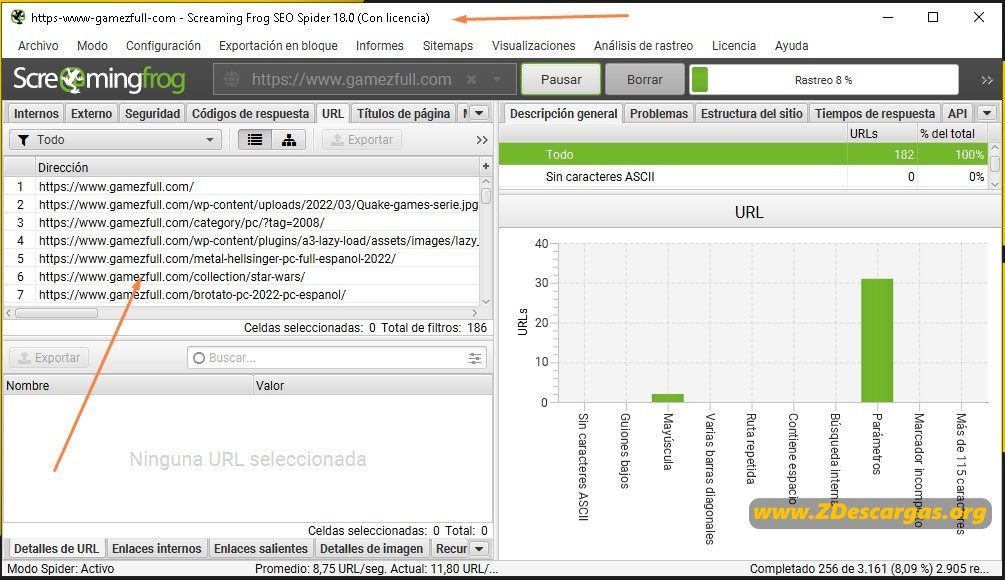
Task: Click the lower Exportar button
Action: [49, 358]
